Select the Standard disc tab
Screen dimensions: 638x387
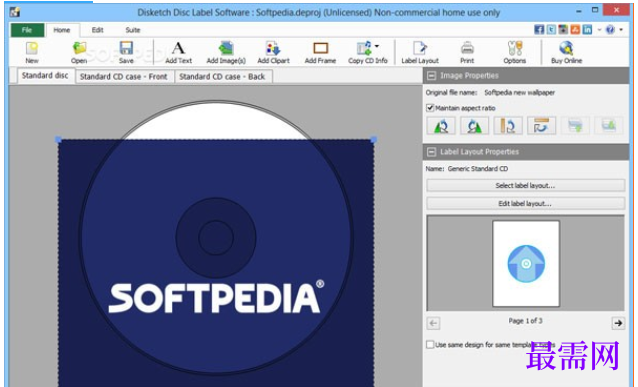coord(45,76)
